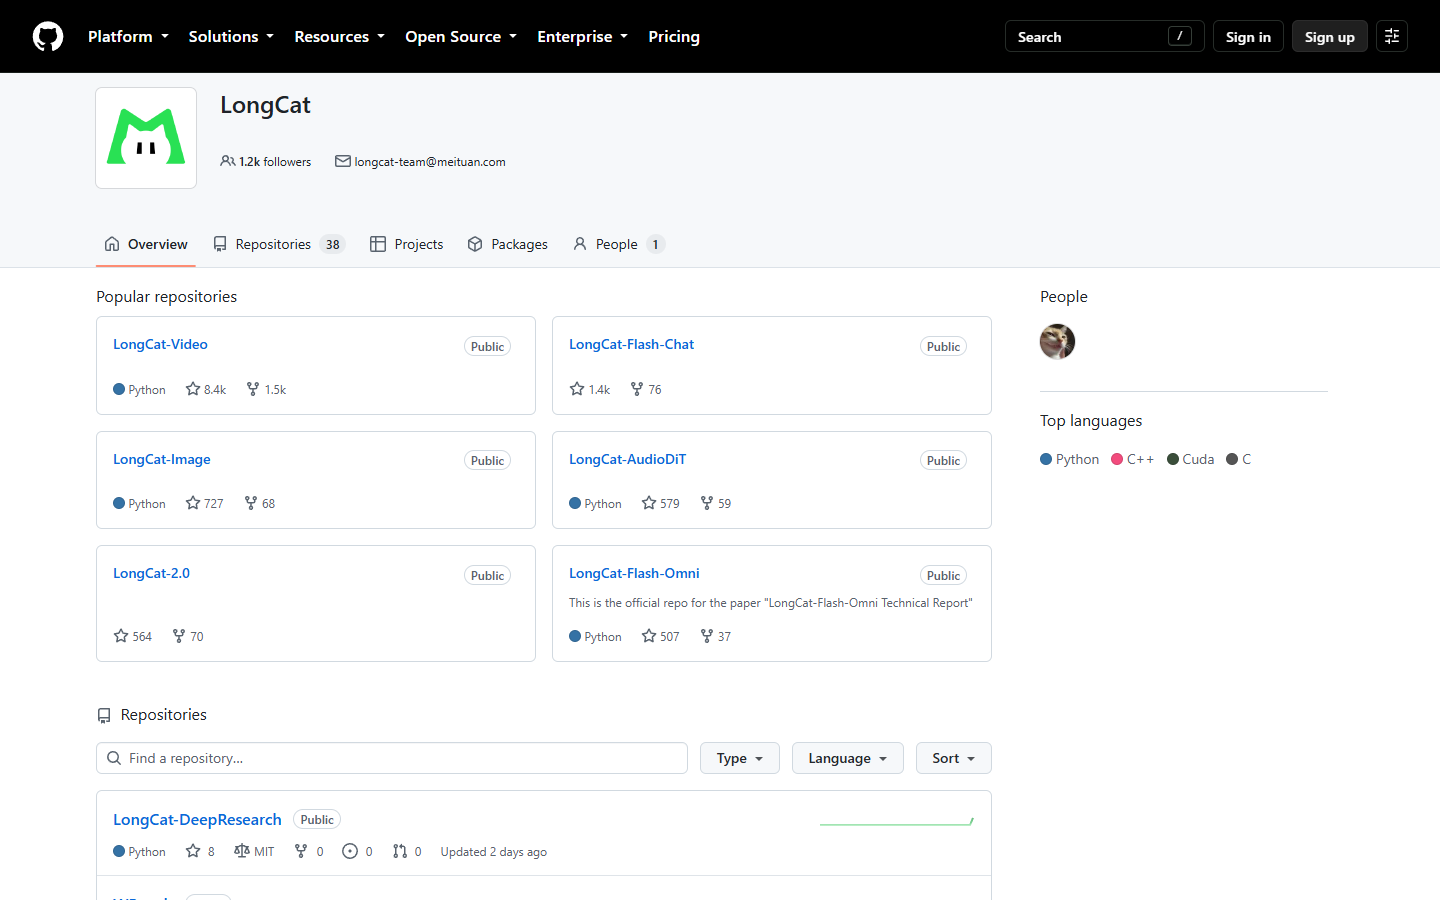Click the fork icon on LongCat-DeepResearch row

click(301, 851)
